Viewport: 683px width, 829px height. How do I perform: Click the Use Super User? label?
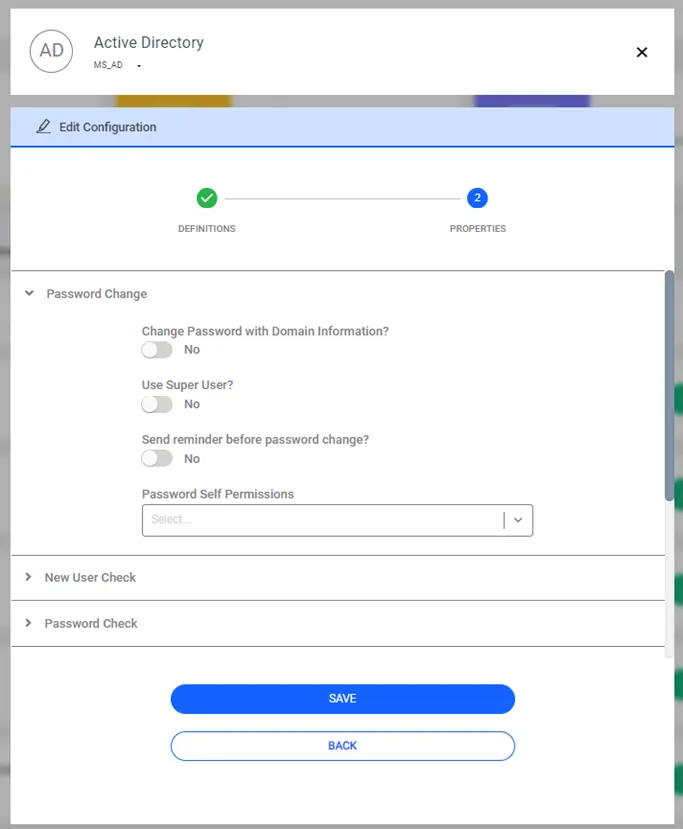(188, 385)
